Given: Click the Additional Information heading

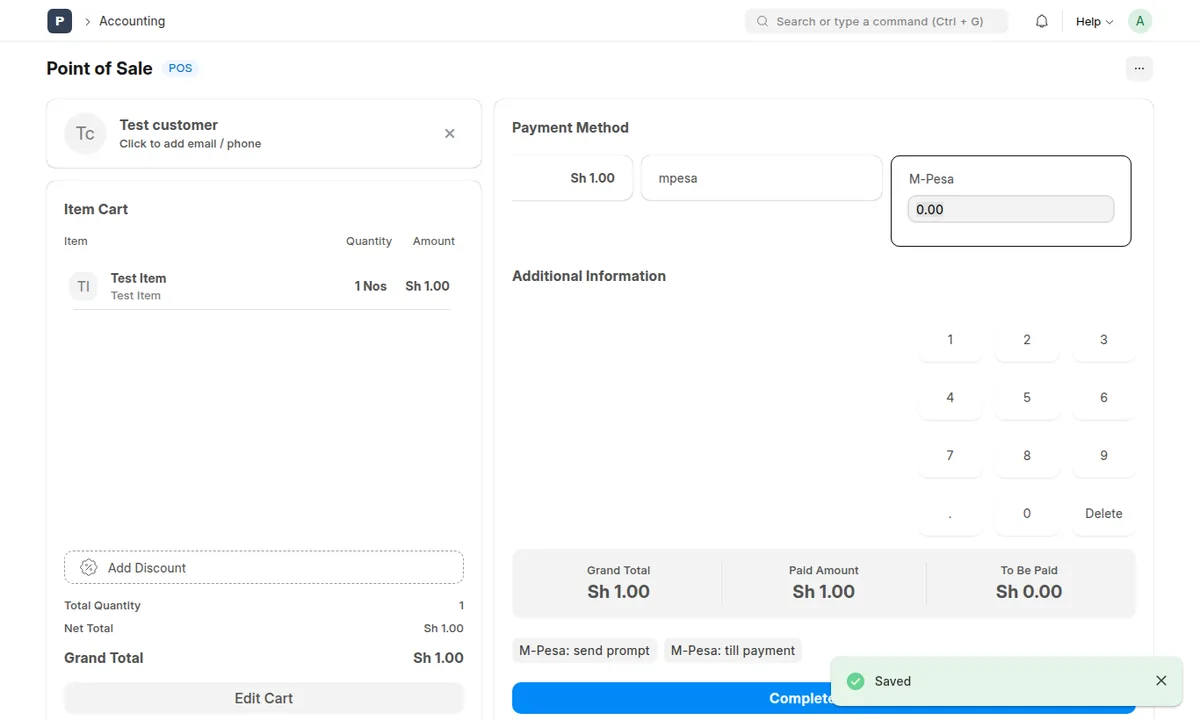Looking at the screenshot, I should point(589,276).
